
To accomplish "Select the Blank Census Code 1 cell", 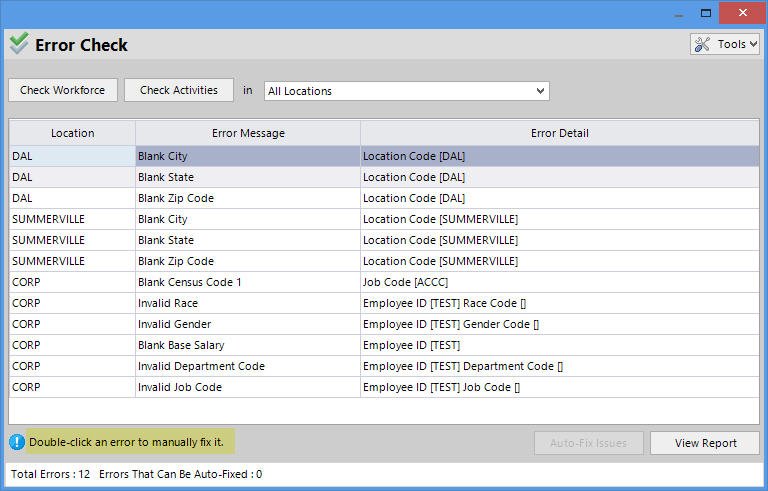I will (248, 282).
